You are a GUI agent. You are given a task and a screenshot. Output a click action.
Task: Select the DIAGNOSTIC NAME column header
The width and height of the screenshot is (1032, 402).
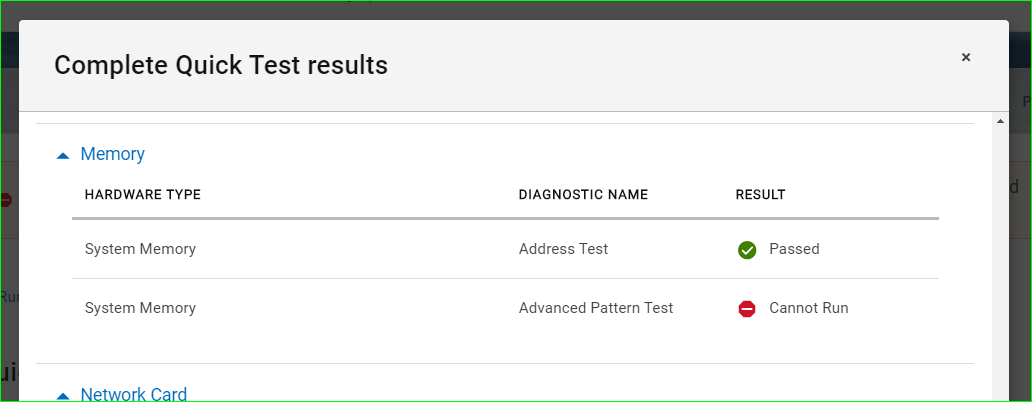pos(583,195)
